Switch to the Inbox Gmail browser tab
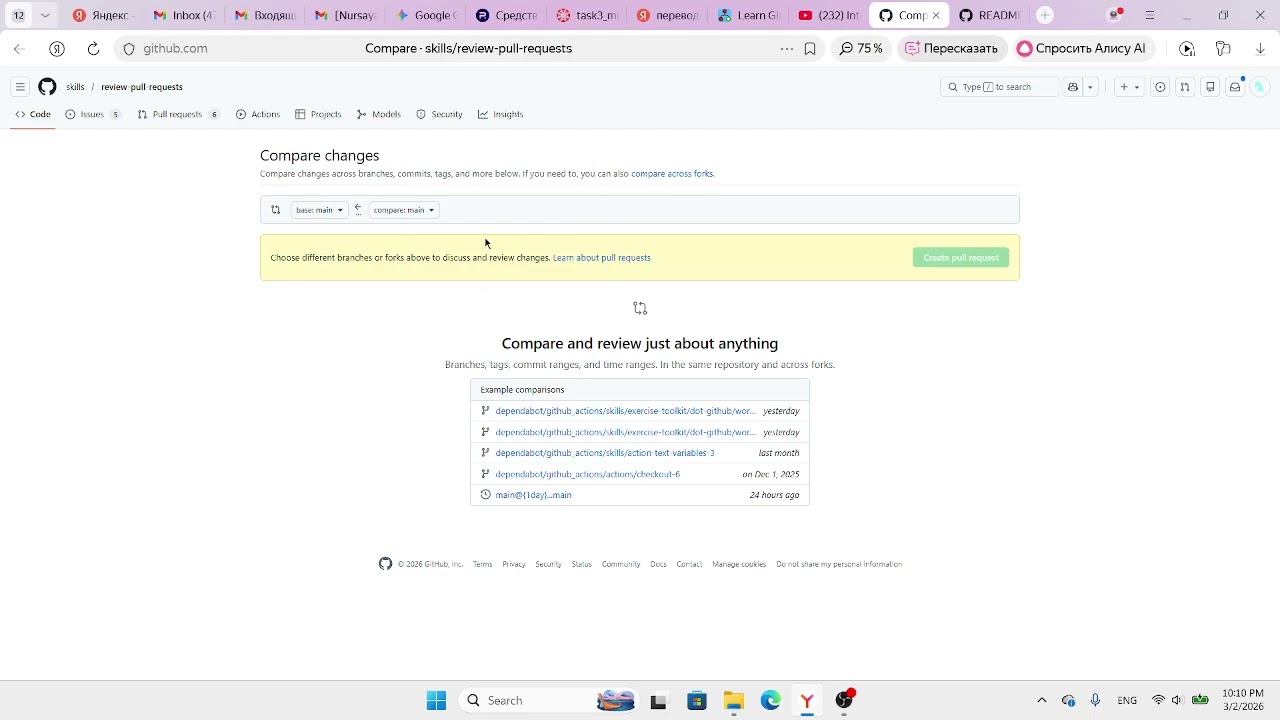The width and height of the screenshot is (1280, 720). point(184,15)
